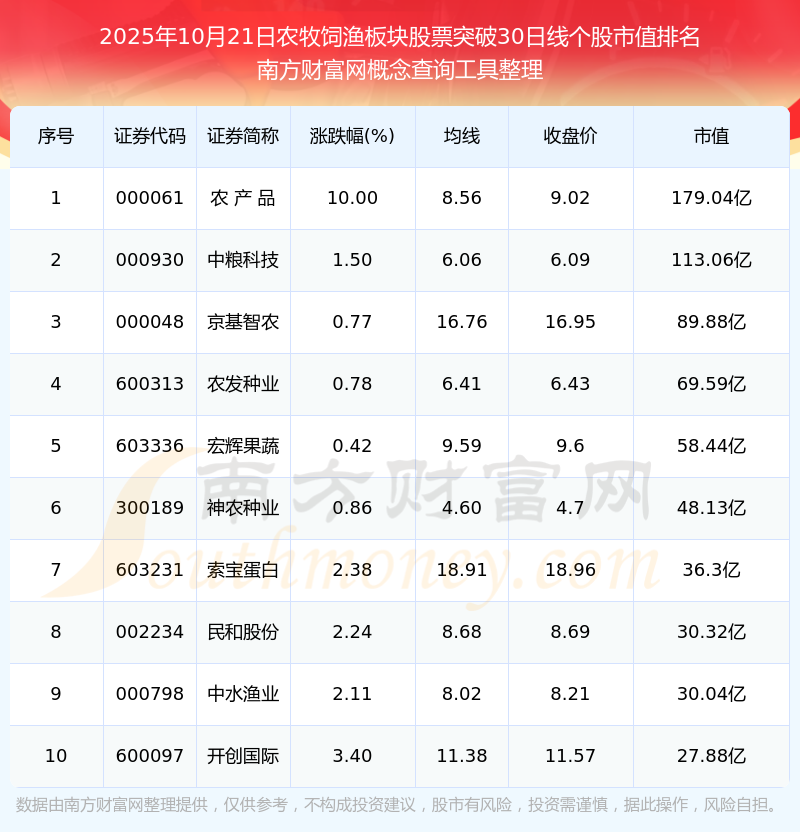
Task: Click the 市值 column header
Action: (x=711, y=136)
